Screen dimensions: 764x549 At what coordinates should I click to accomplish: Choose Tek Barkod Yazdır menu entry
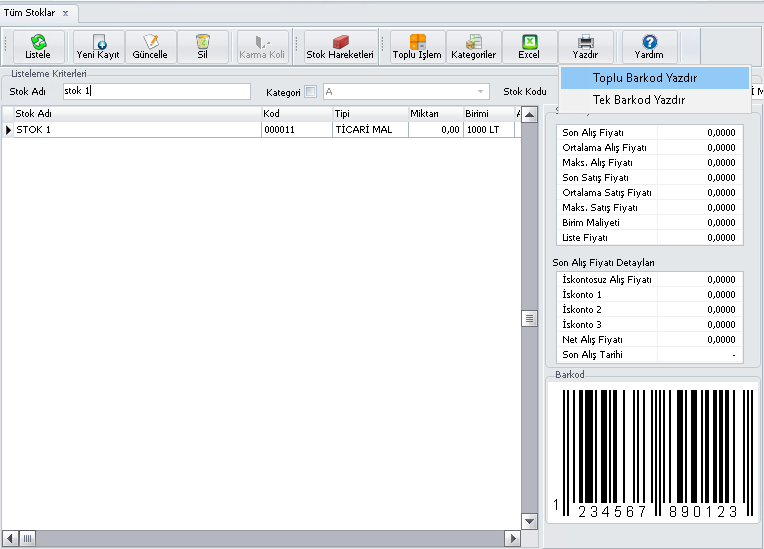point(640,100)
